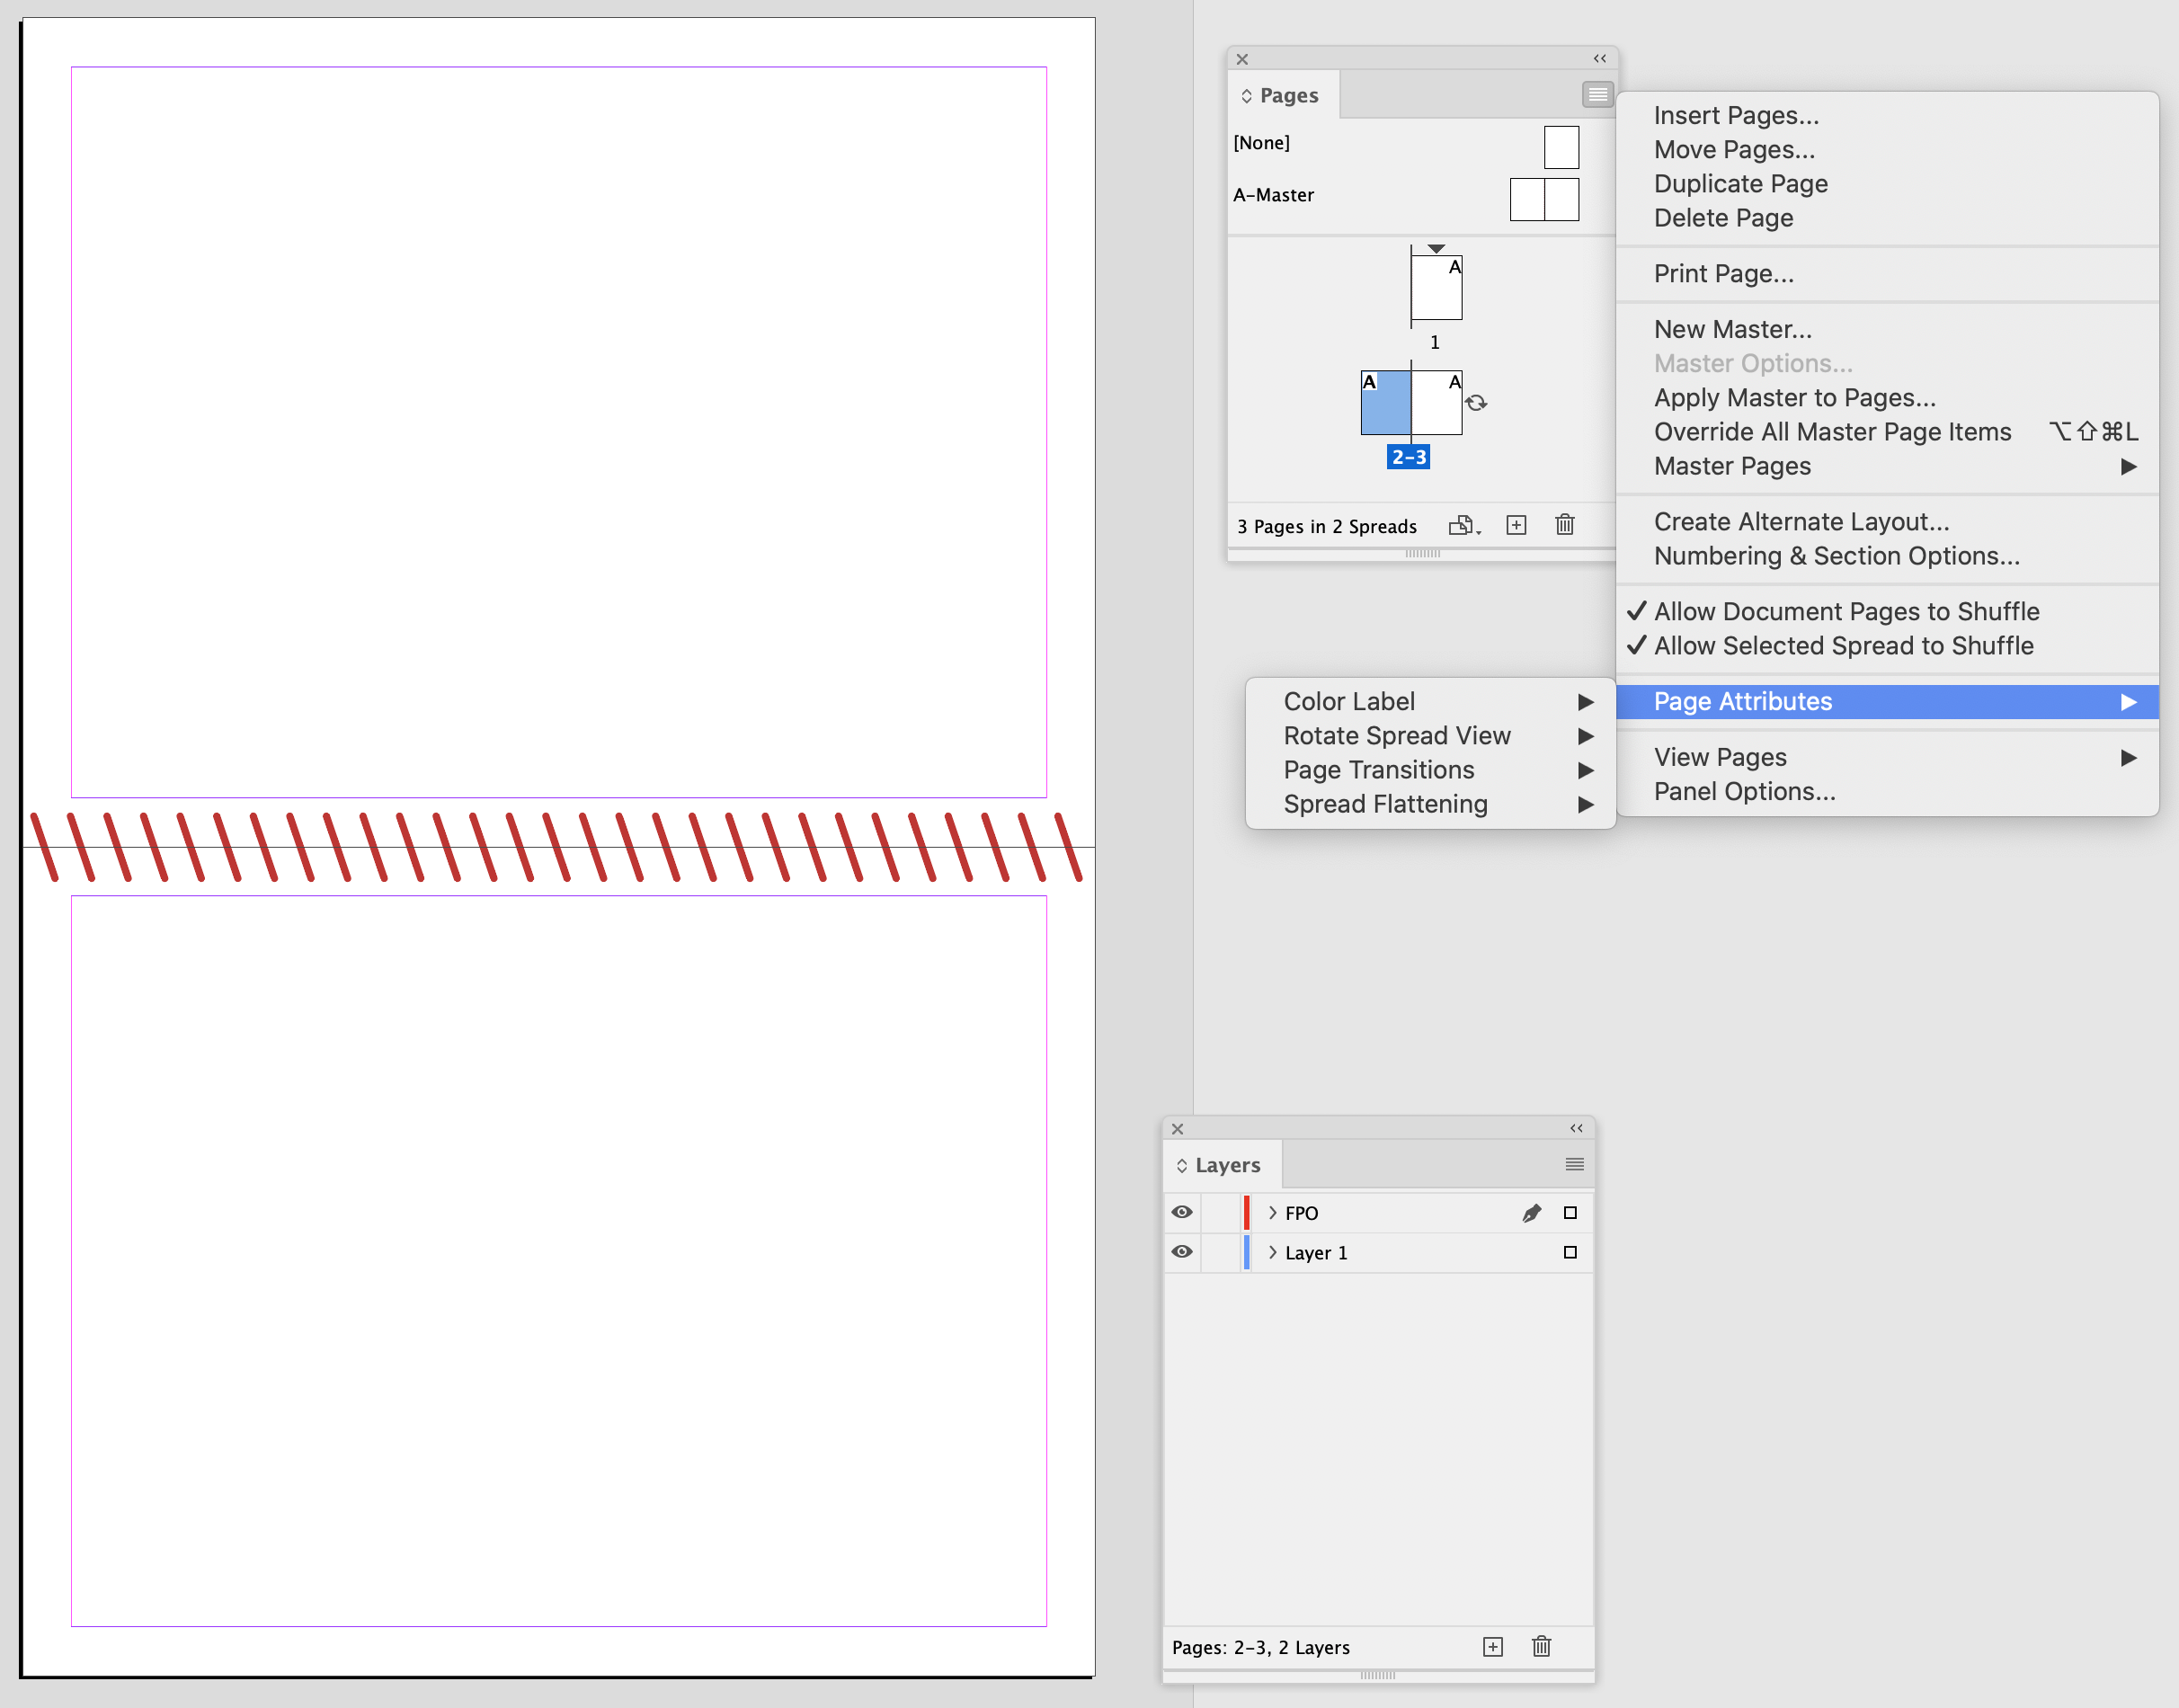
Task: Choose Insert Pages from the menu
Action: (1736, 115)
